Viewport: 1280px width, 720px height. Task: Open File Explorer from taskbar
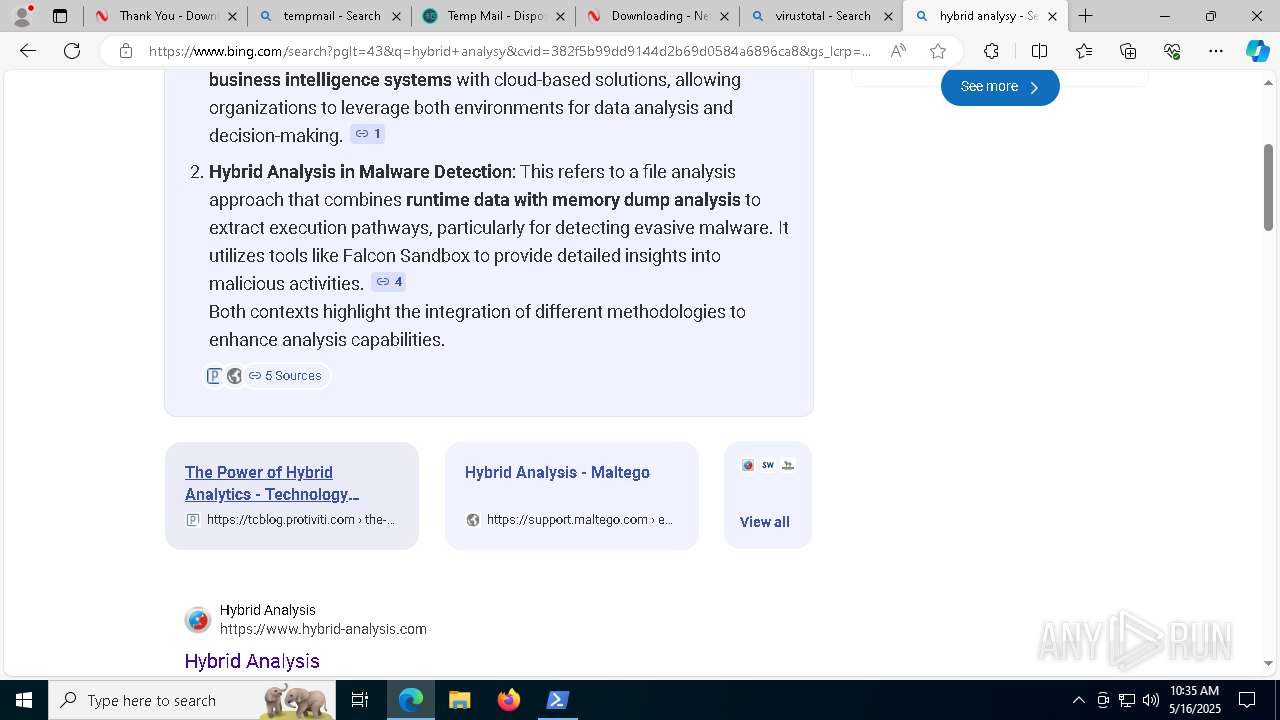click(x=459, y=700)
